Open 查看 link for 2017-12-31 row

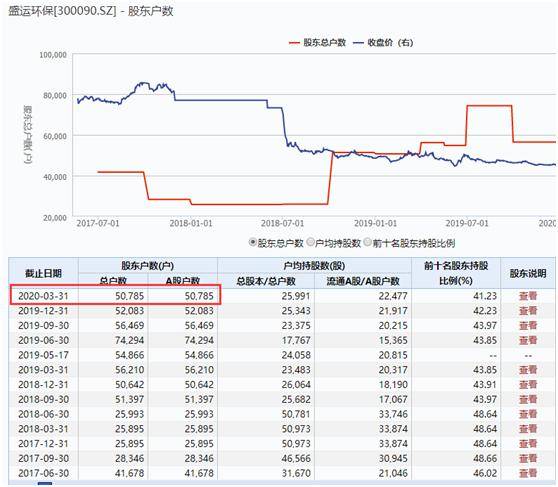[528, 444]
